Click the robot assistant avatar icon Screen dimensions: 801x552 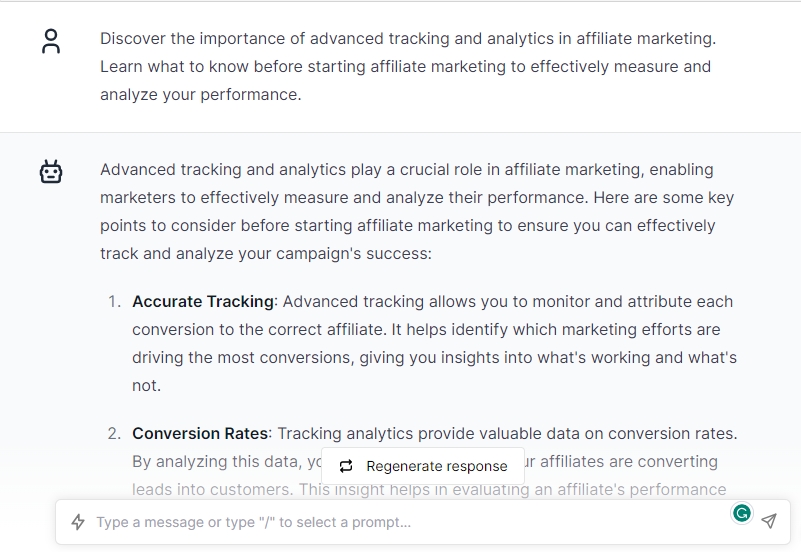pos(51,172)
